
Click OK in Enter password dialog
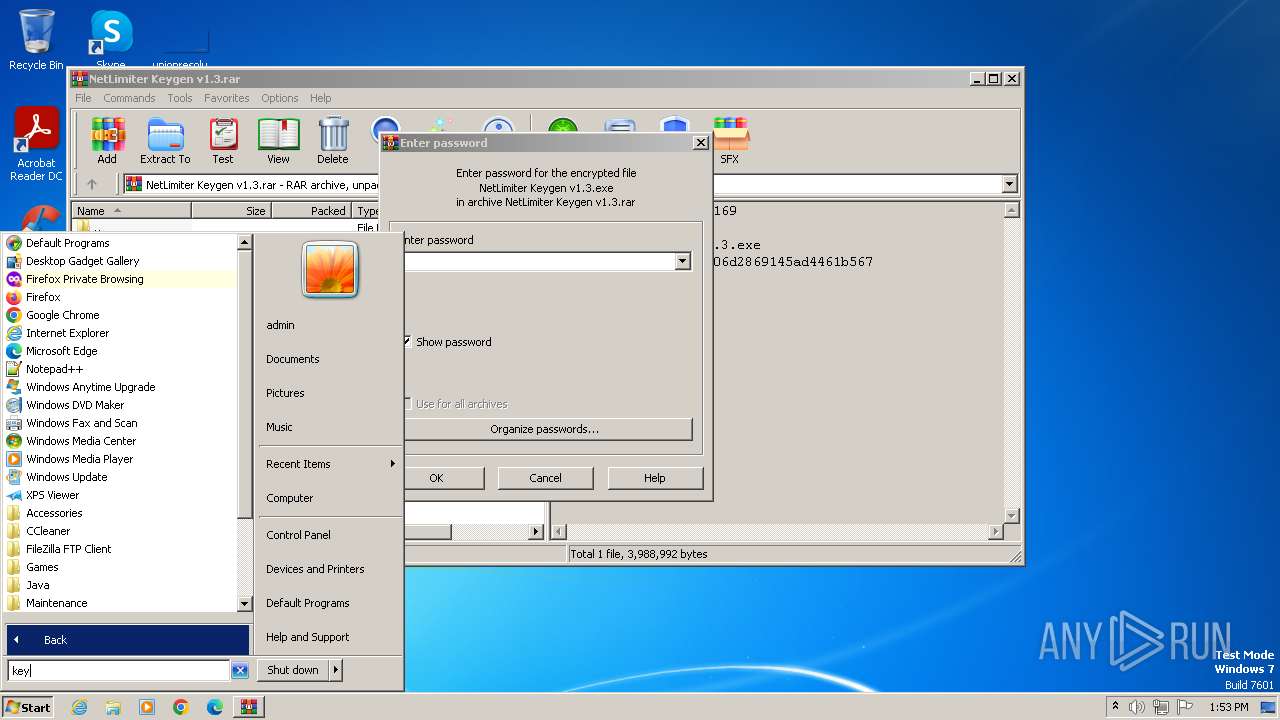[x=436, y=478]
